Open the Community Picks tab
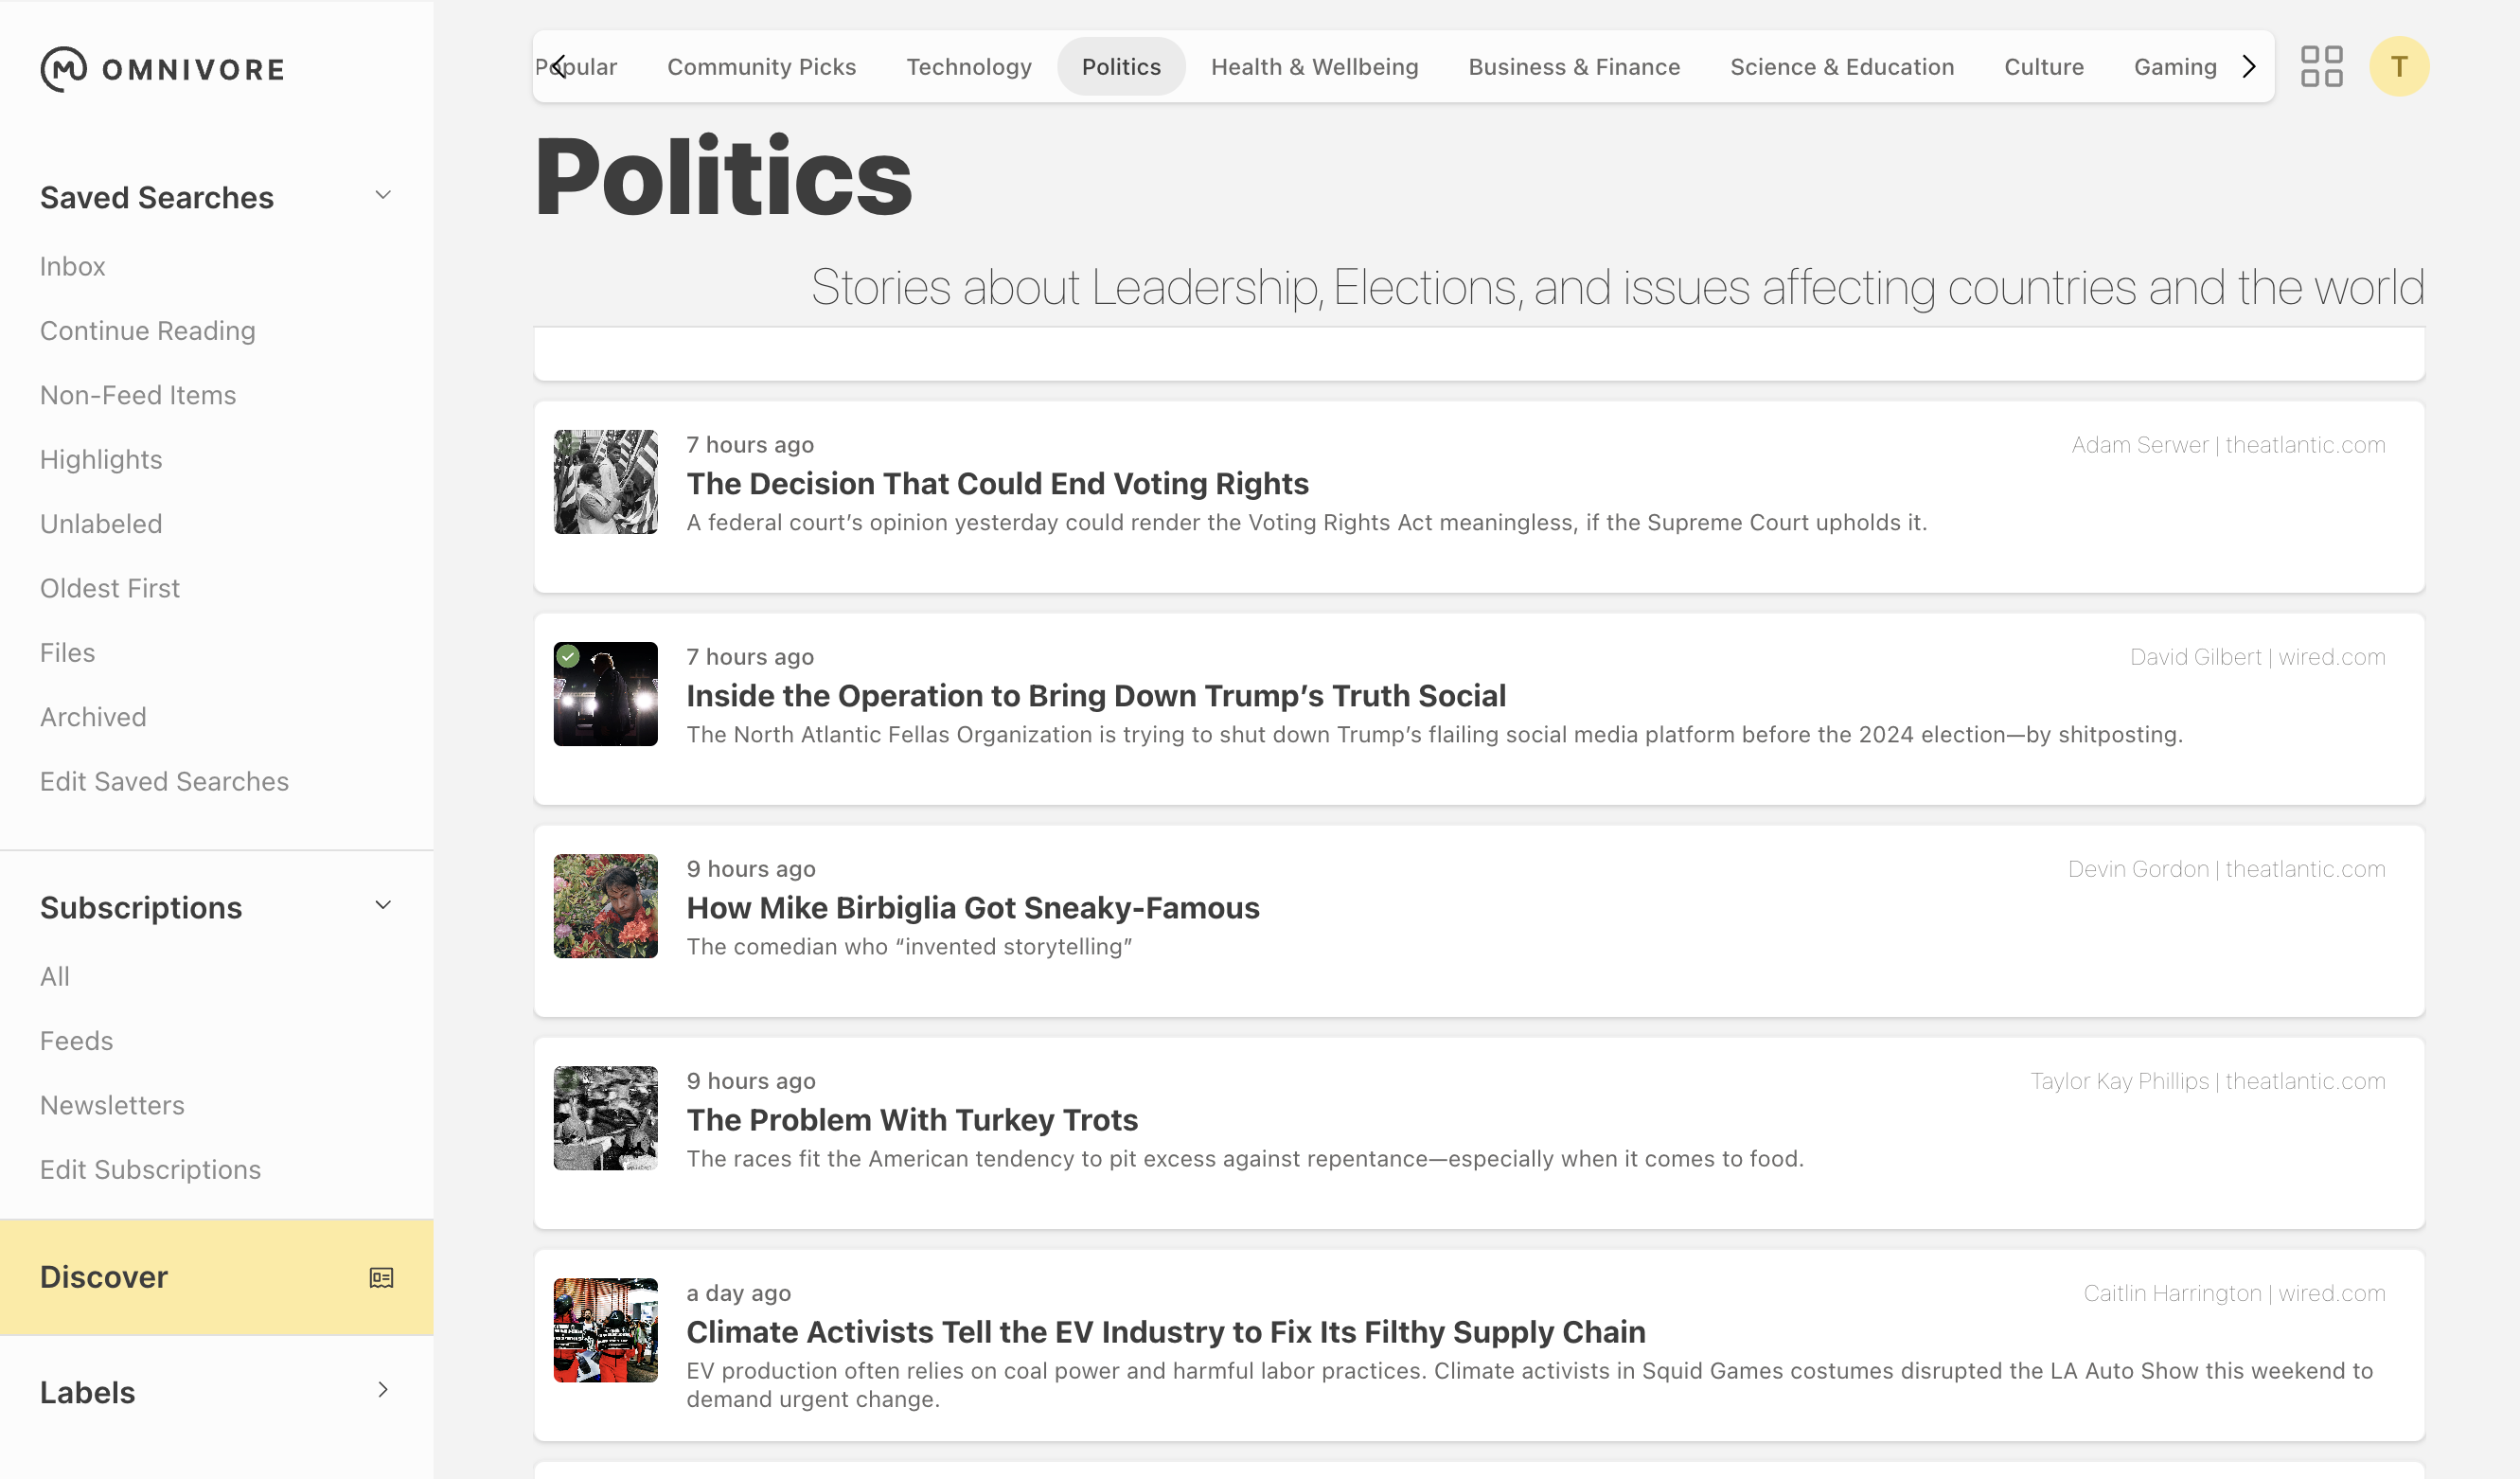Viewport: 2520px width, 1479px height. tap(761, 67)
